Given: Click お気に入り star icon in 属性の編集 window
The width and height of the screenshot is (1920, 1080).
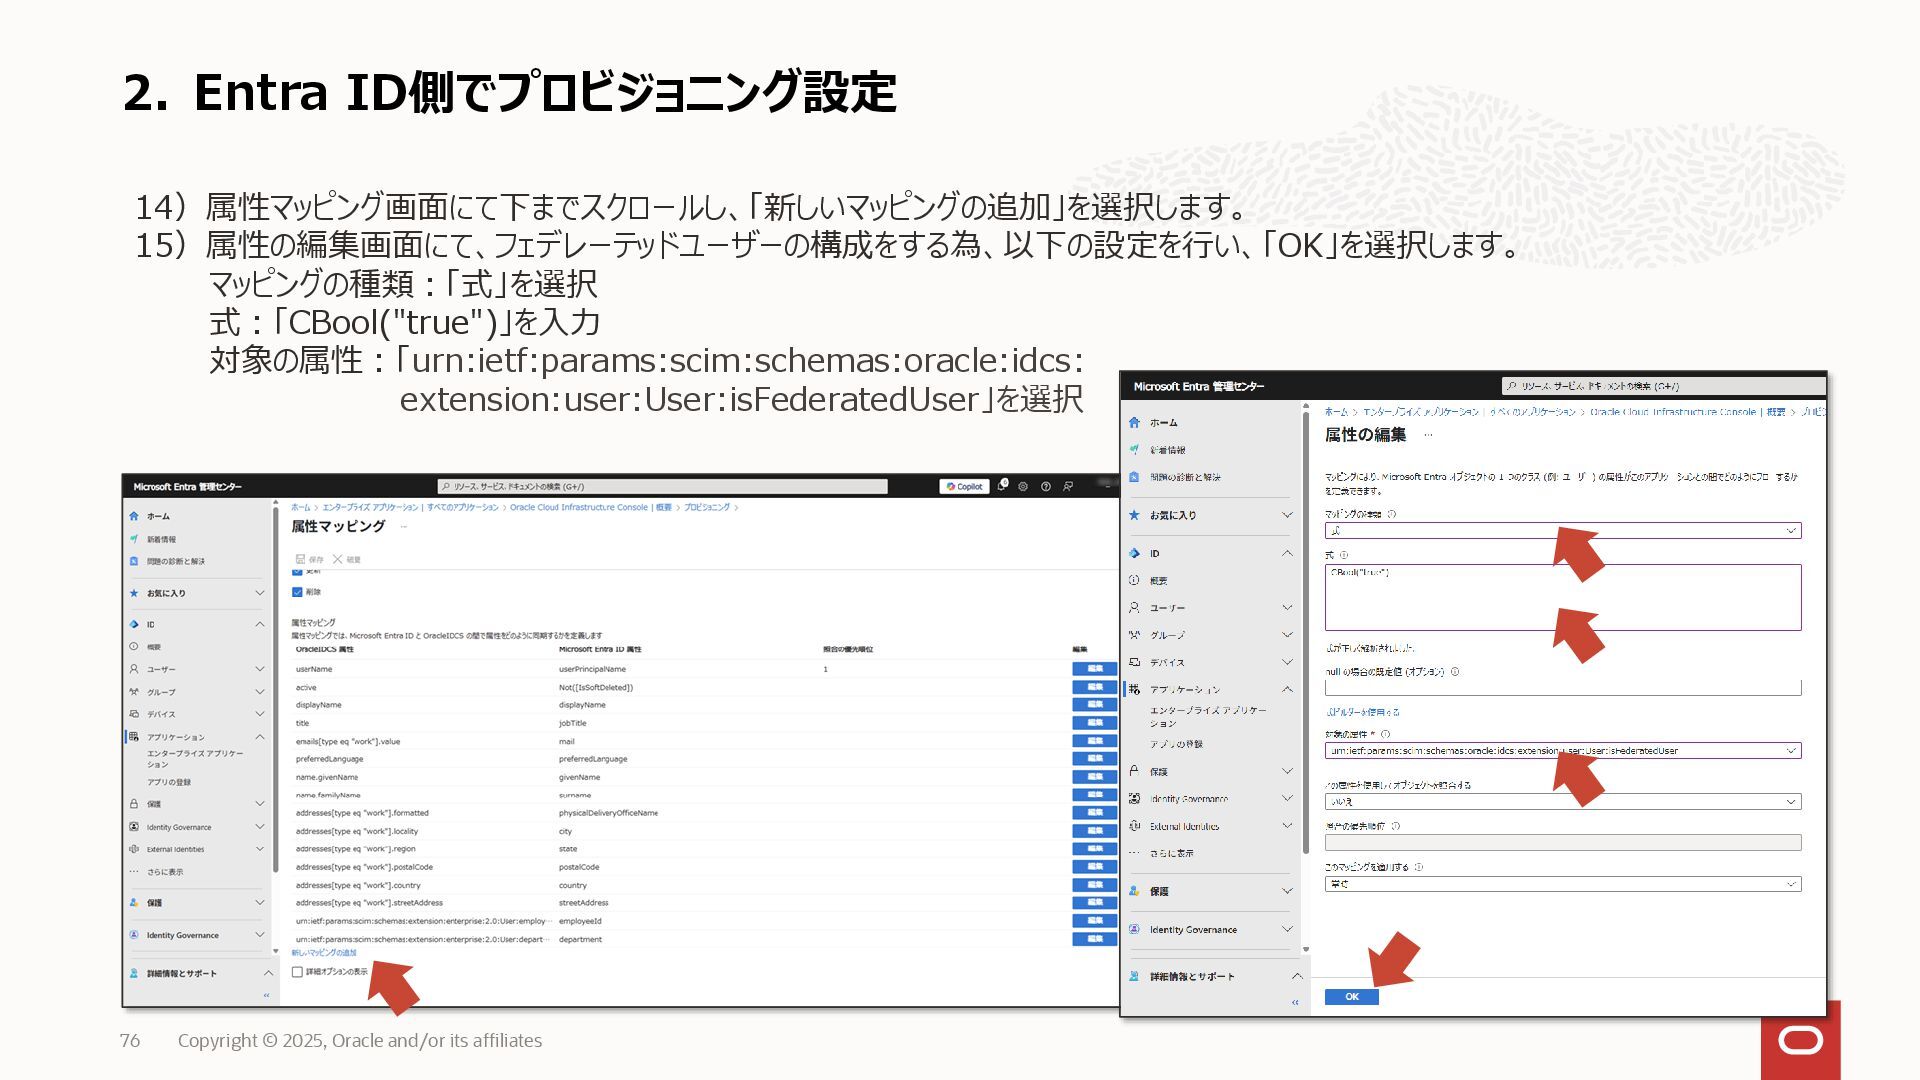Looking at the screenshot, I should [x=1134, y=515].
